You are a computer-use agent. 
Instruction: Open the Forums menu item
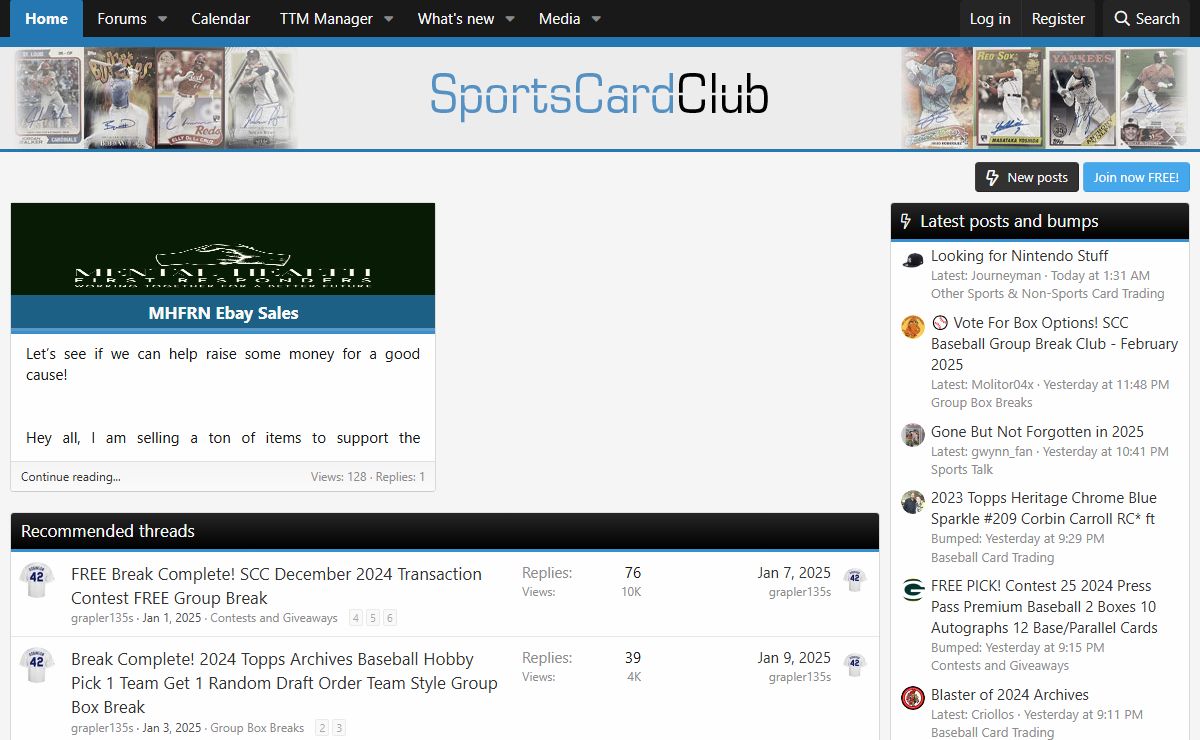point(122,18)
